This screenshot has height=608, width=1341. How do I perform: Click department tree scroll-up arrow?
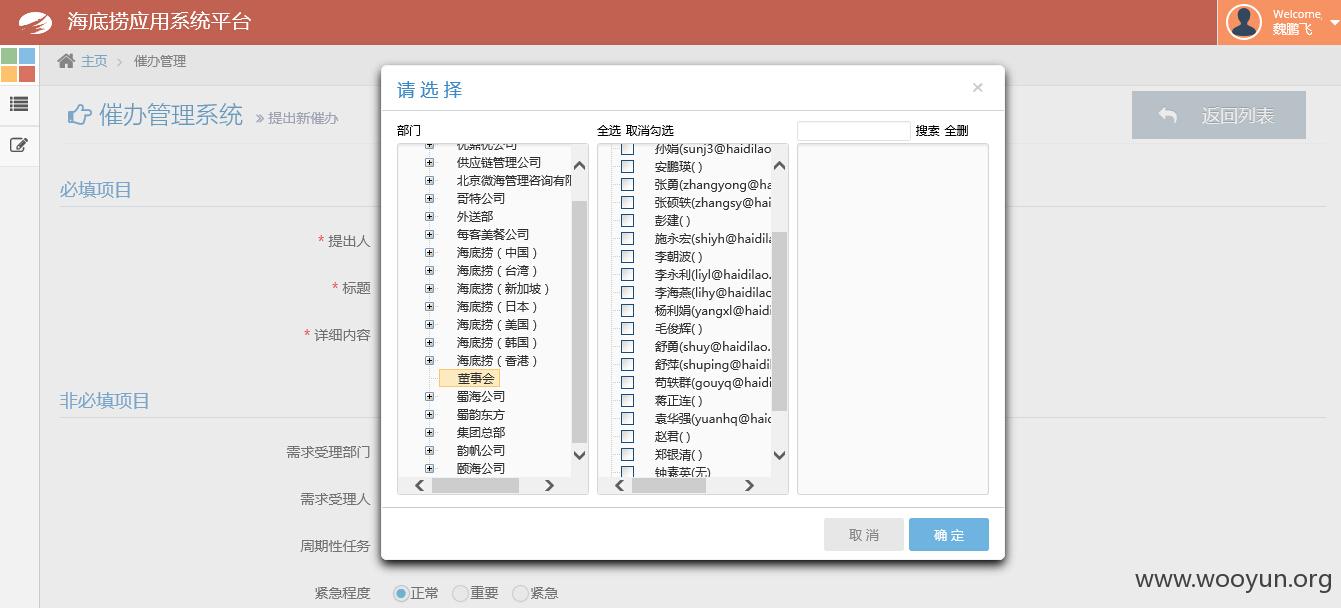coord(580,165)
